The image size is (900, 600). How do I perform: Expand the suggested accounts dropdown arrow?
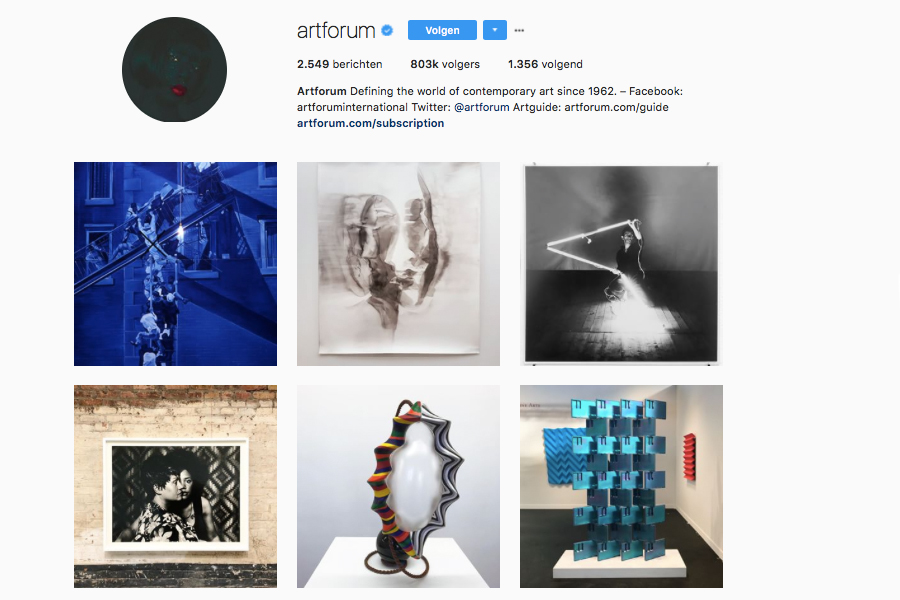495,30
